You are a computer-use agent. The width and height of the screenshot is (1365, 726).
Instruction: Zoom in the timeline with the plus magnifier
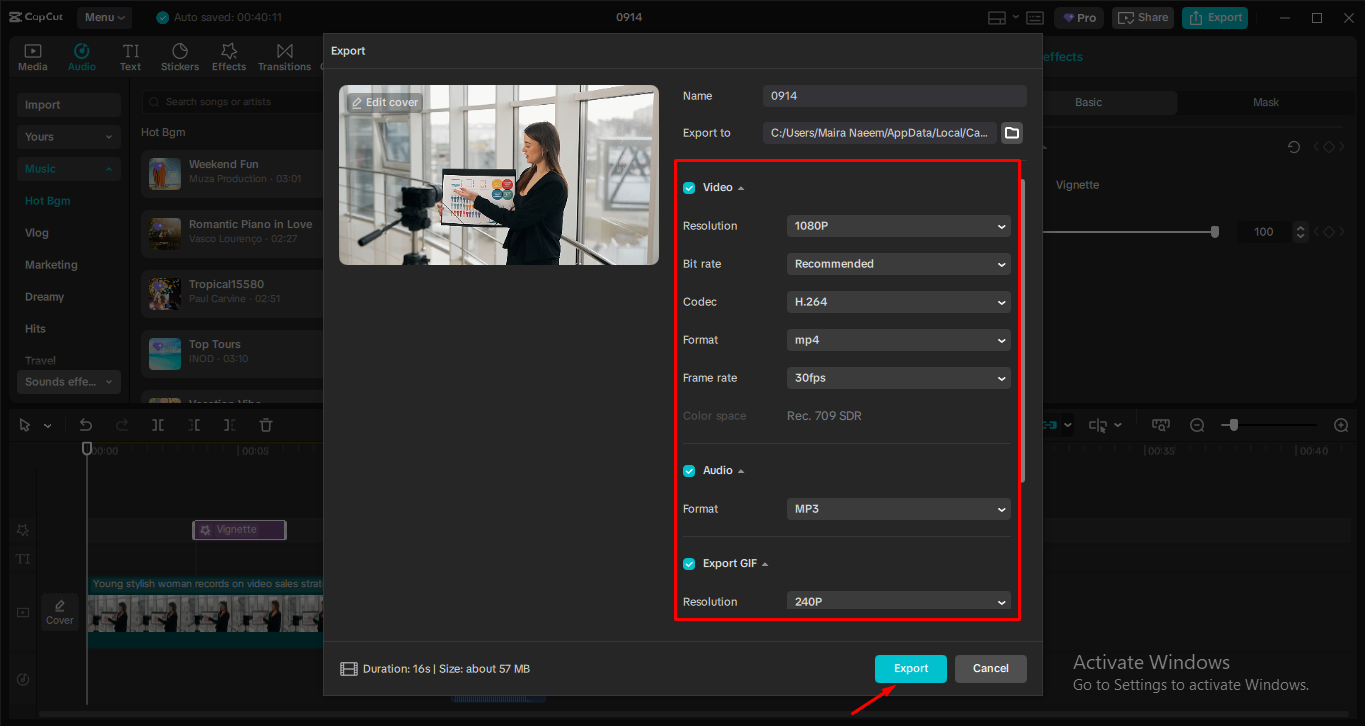point(1342,425)
